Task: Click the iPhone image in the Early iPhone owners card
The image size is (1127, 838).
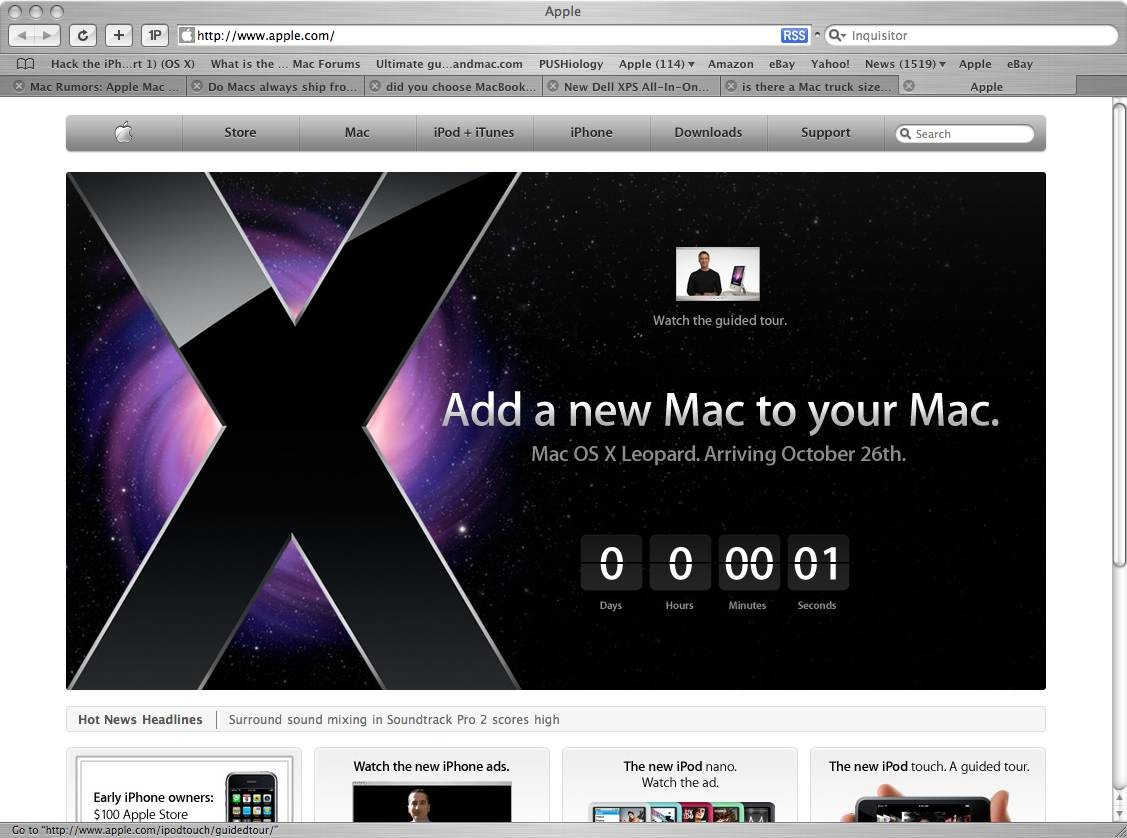Action: coord(251,797)
